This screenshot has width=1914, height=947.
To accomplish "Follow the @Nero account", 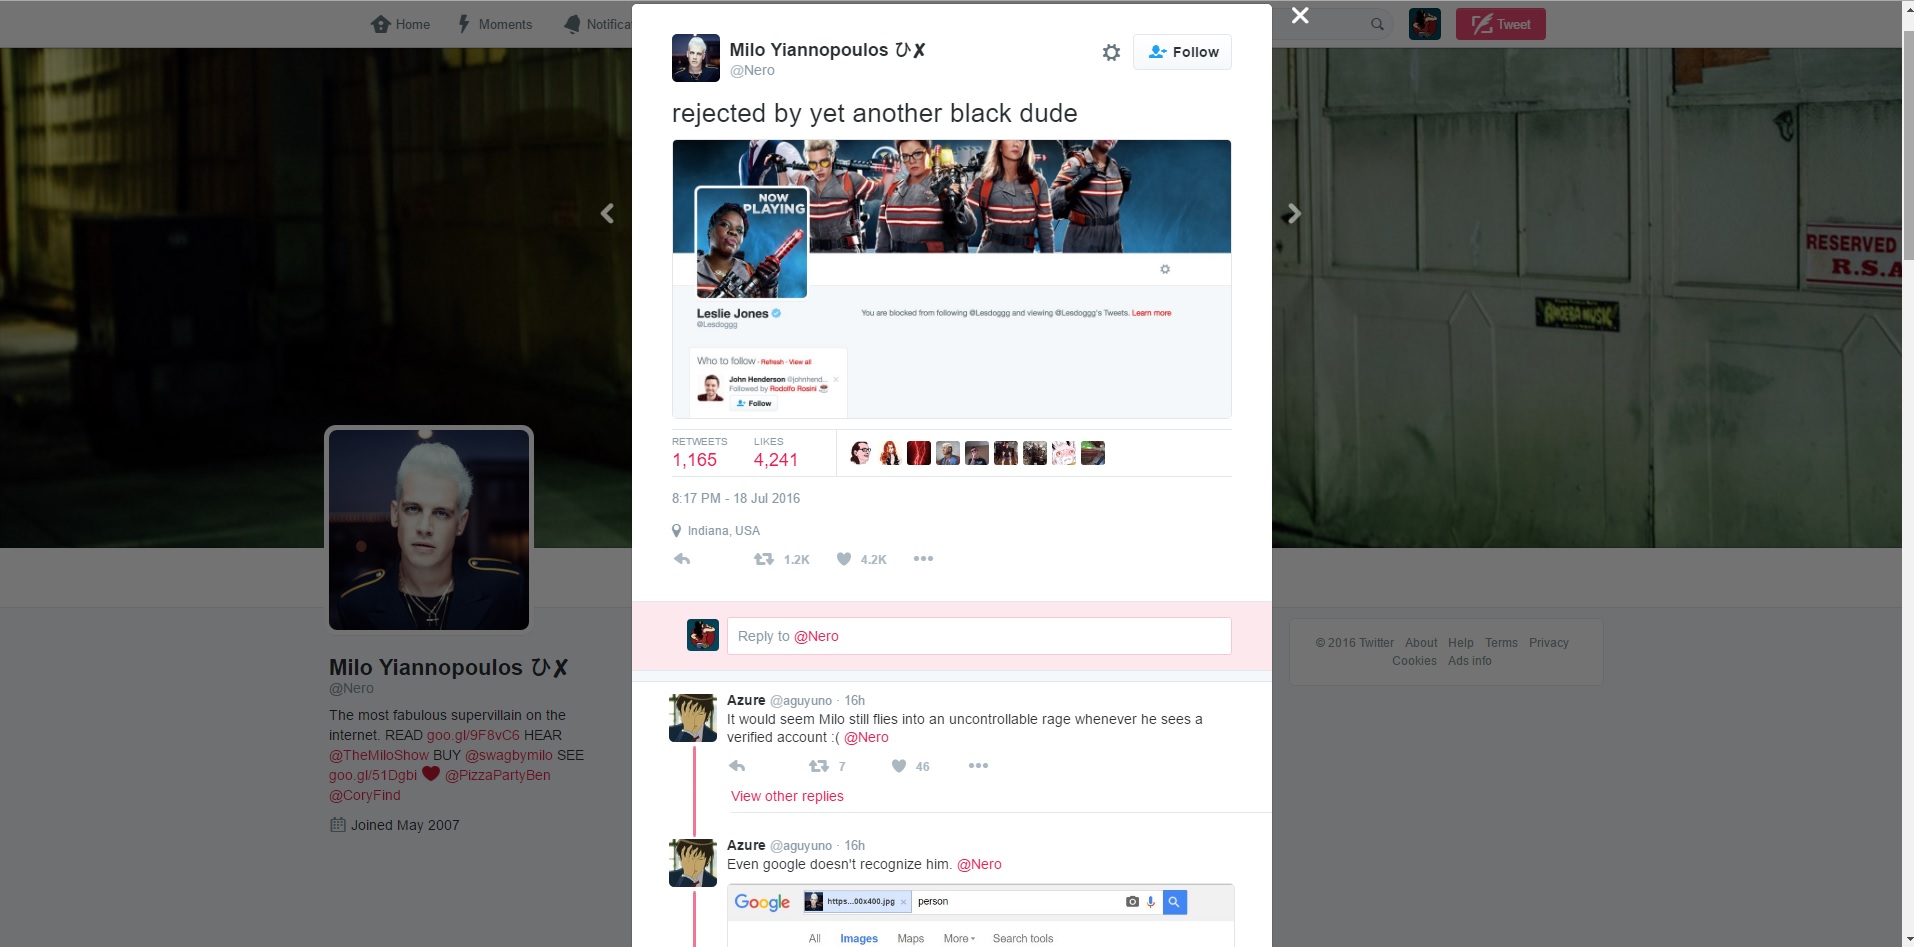I will pos(1182,52).
